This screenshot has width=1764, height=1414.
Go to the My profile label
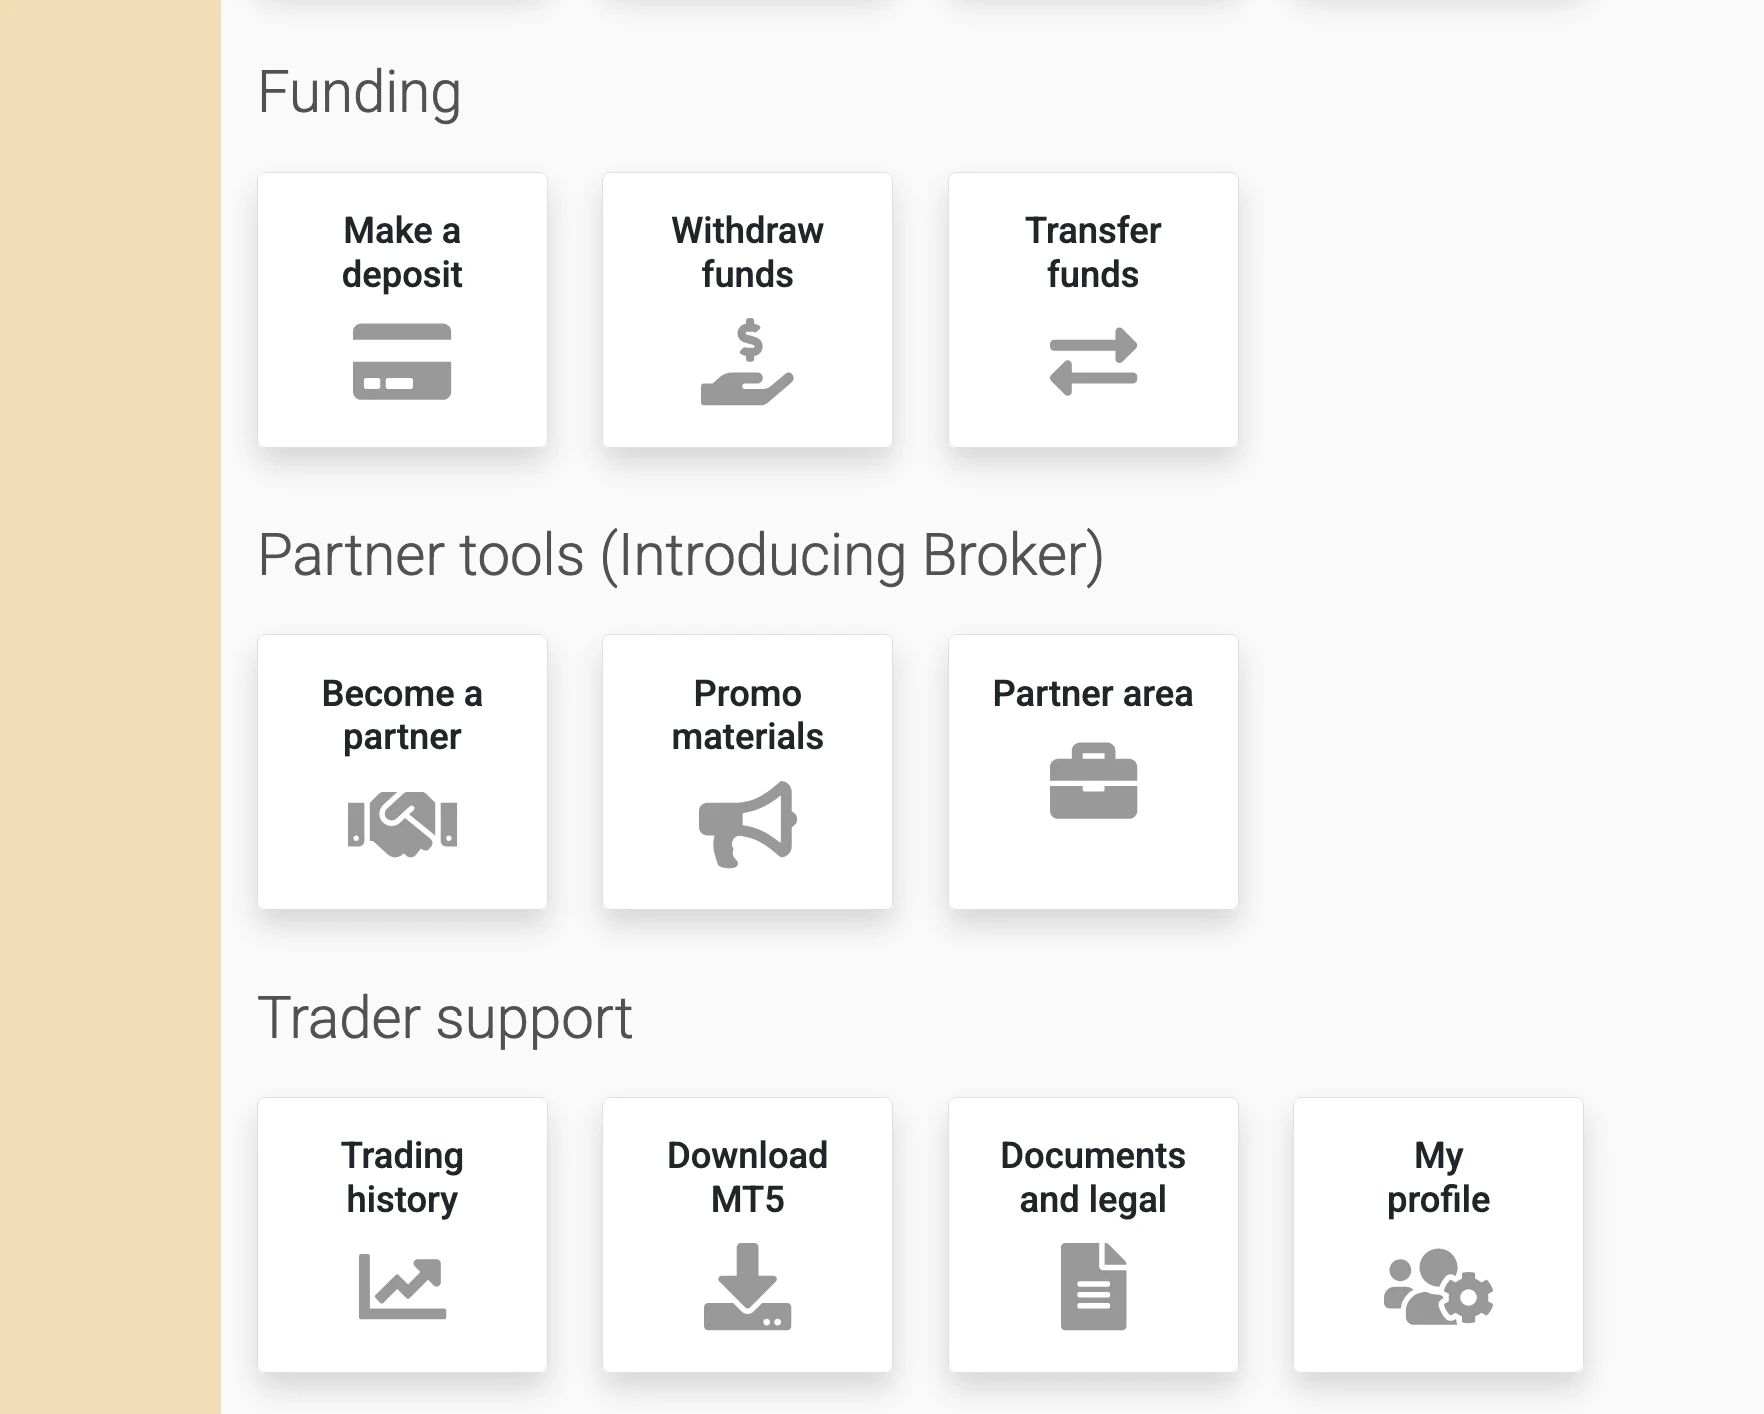(1438, 1177)
